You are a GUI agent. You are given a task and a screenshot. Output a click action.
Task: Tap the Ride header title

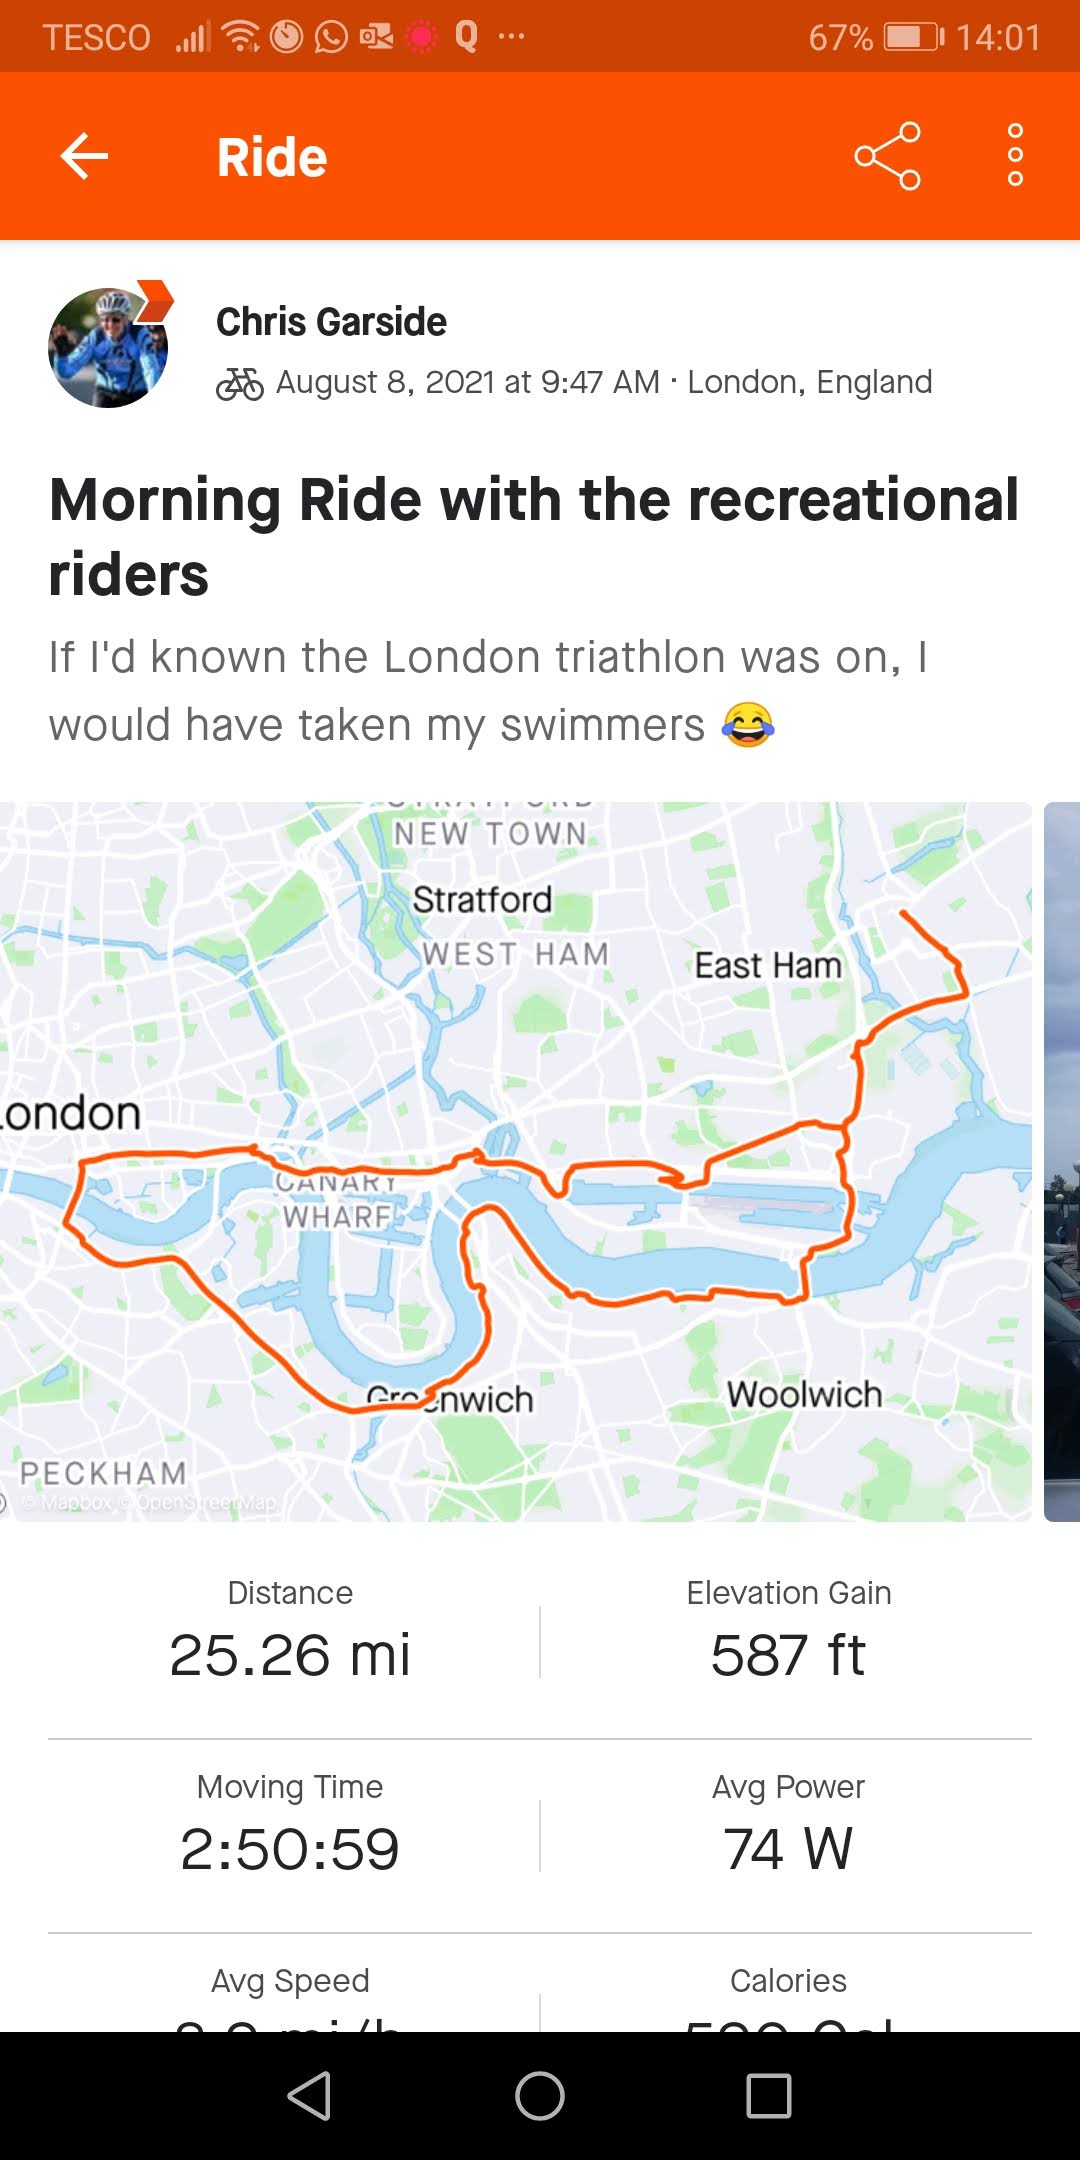pos(272,157)
